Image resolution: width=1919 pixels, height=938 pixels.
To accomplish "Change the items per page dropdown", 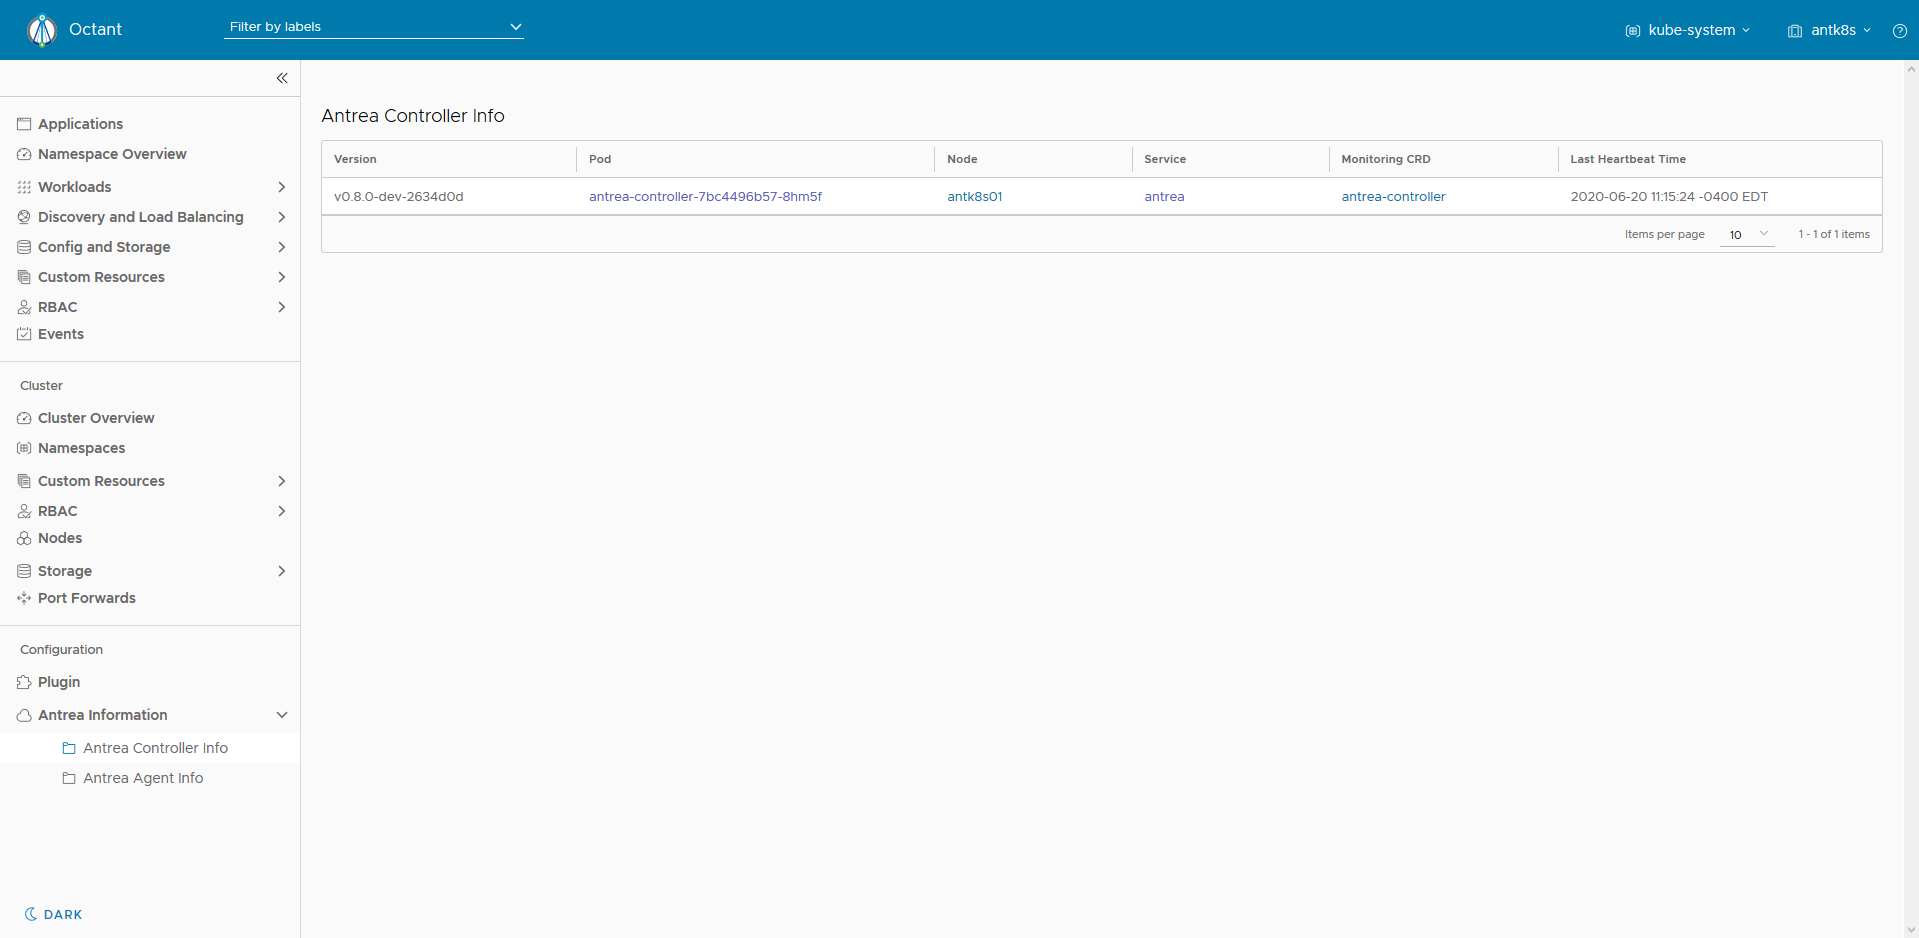I will [1747, 234].
